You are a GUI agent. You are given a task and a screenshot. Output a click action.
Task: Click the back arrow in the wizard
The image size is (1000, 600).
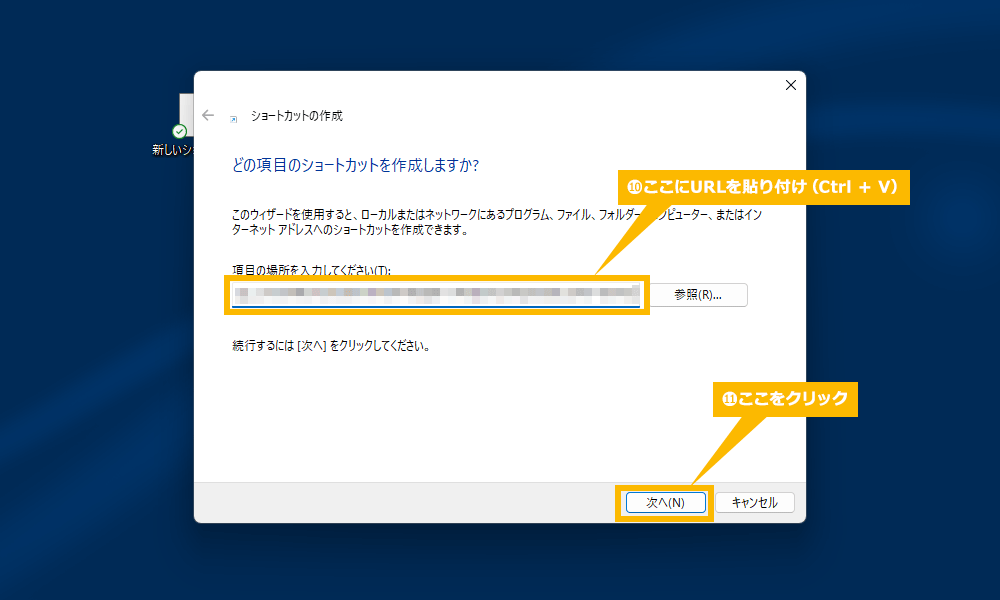208,115
